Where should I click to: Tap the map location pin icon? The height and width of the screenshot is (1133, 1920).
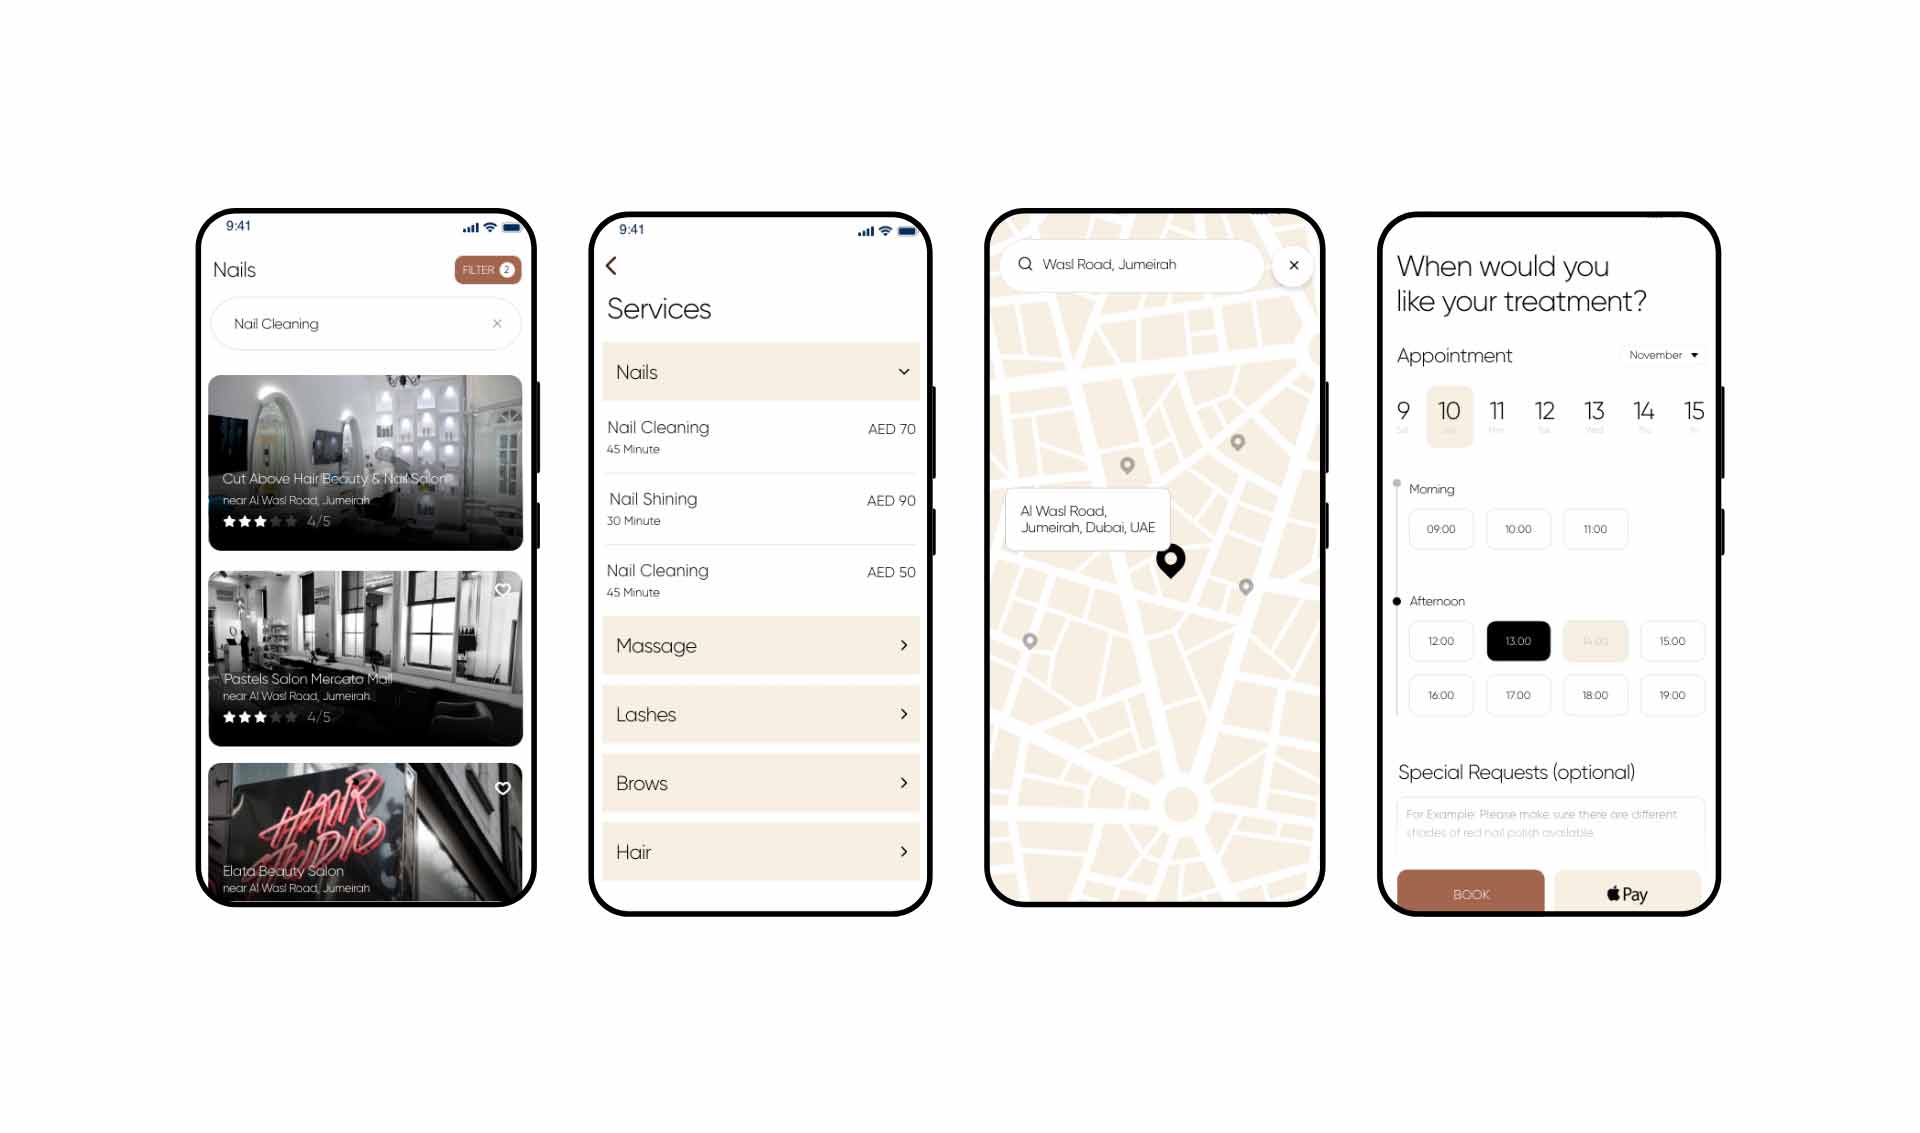1170,558
